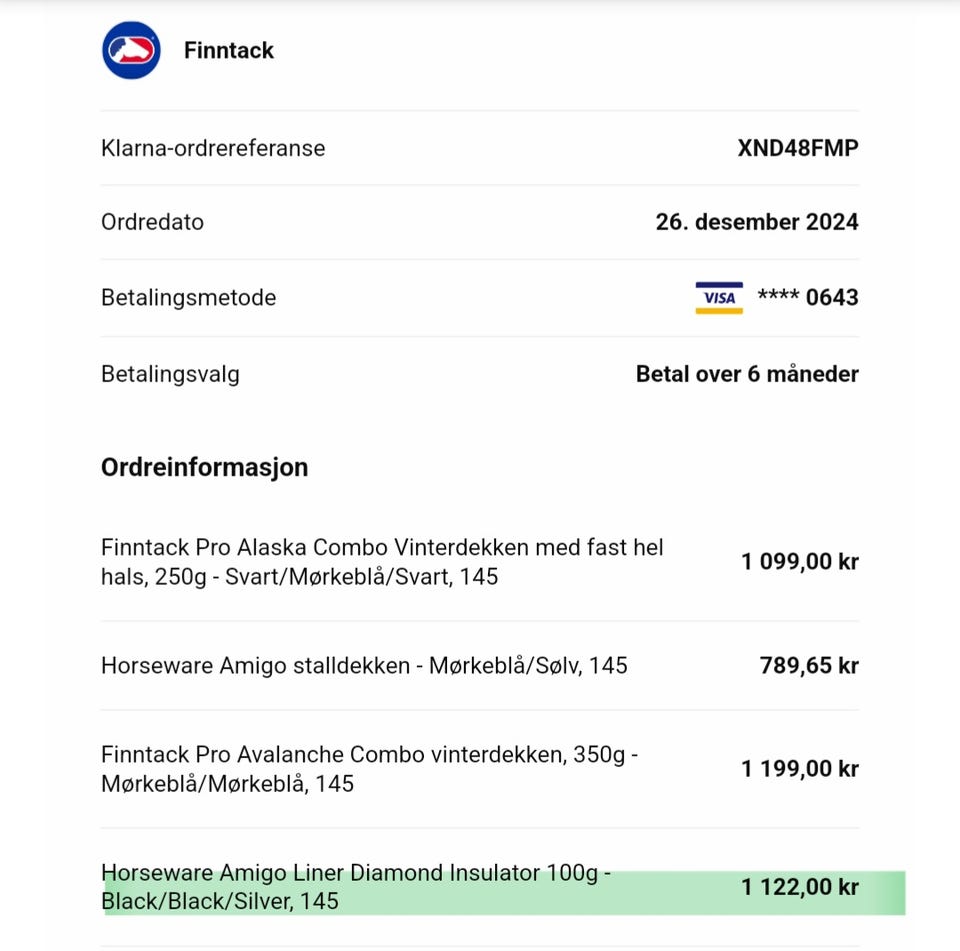Click card number ending 0643
Image resolution: width=960 pixels, height=951 pixels.
[x=808, y=298]
